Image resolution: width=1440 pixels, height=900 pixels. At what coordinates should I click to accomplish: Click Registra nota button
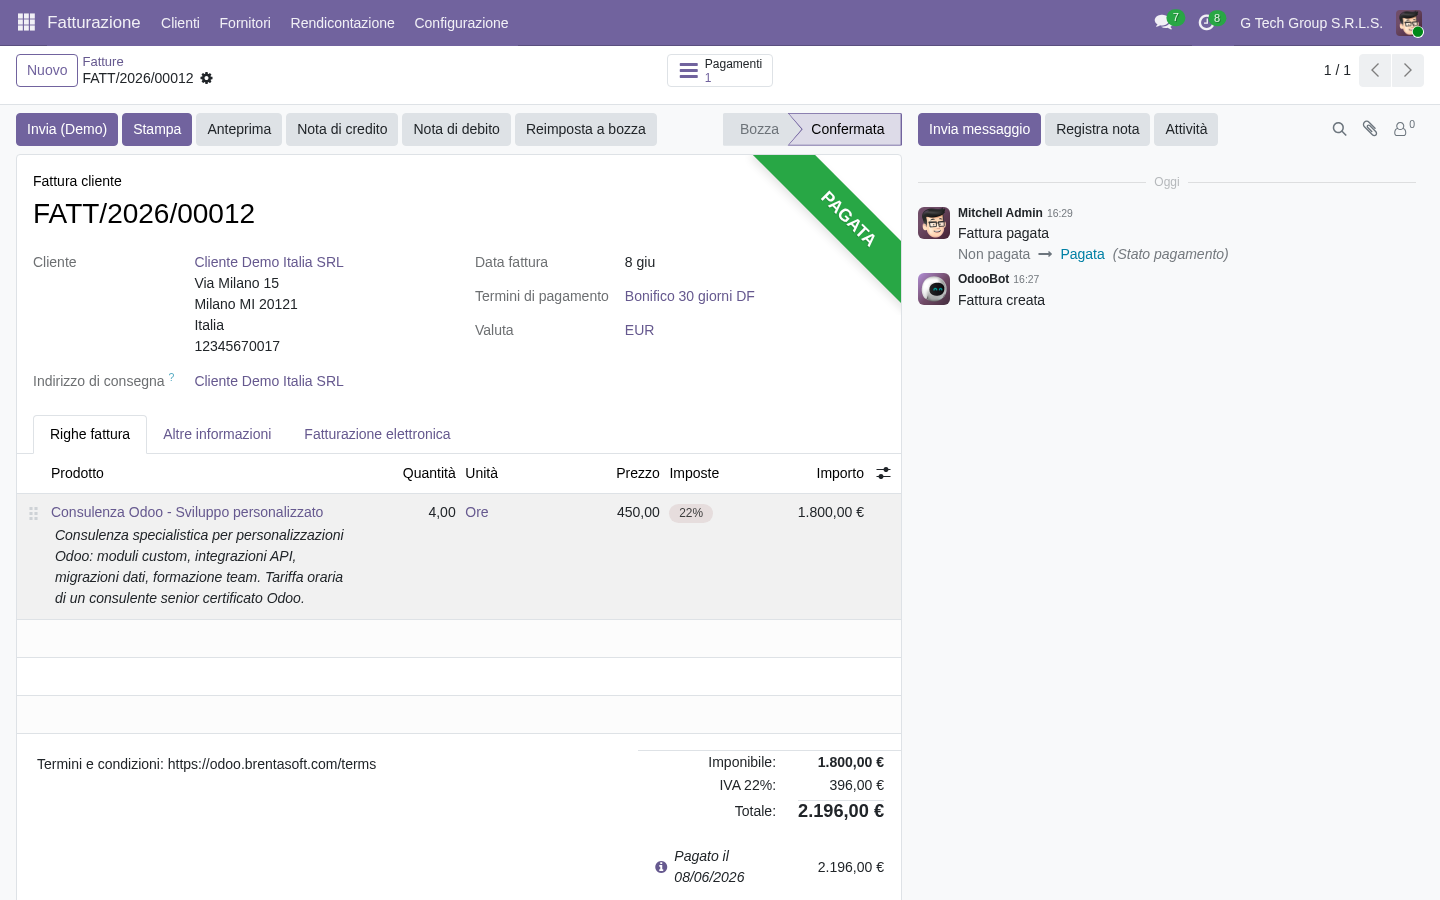[1097, 129]
